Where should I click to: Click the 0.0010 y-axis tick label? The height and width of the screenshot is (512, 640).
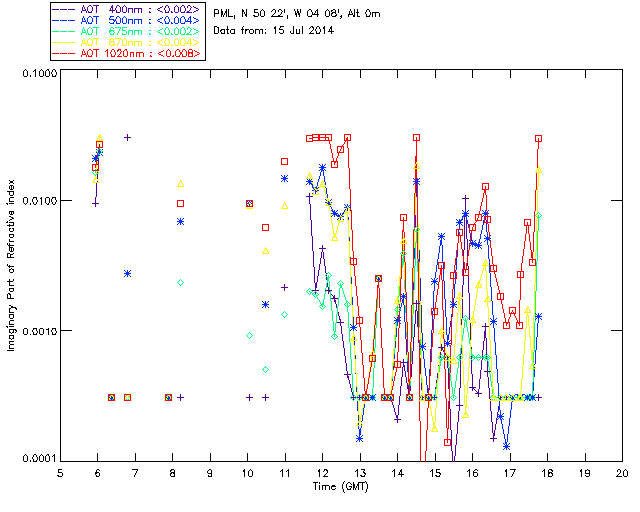coord(36,331)
